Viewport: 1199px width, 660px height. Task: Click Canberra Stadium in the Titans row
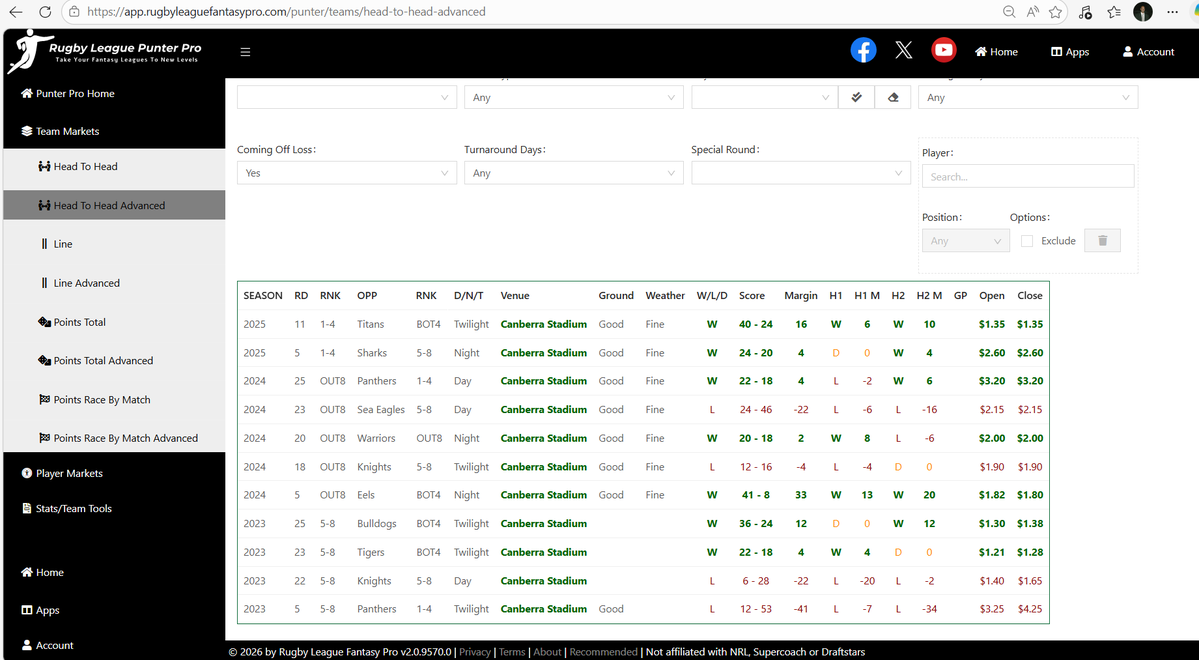(544, 324)
